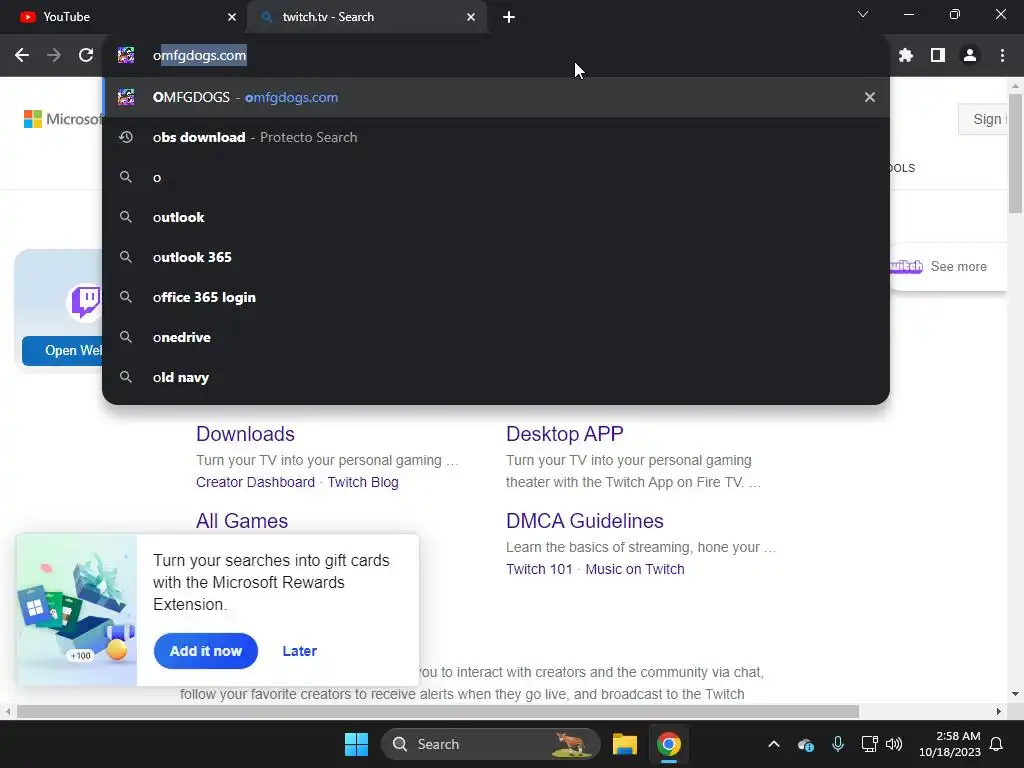1024x768 pixels.
Task: Follow the Twitch 101 link
Action: tap(539, 569)
